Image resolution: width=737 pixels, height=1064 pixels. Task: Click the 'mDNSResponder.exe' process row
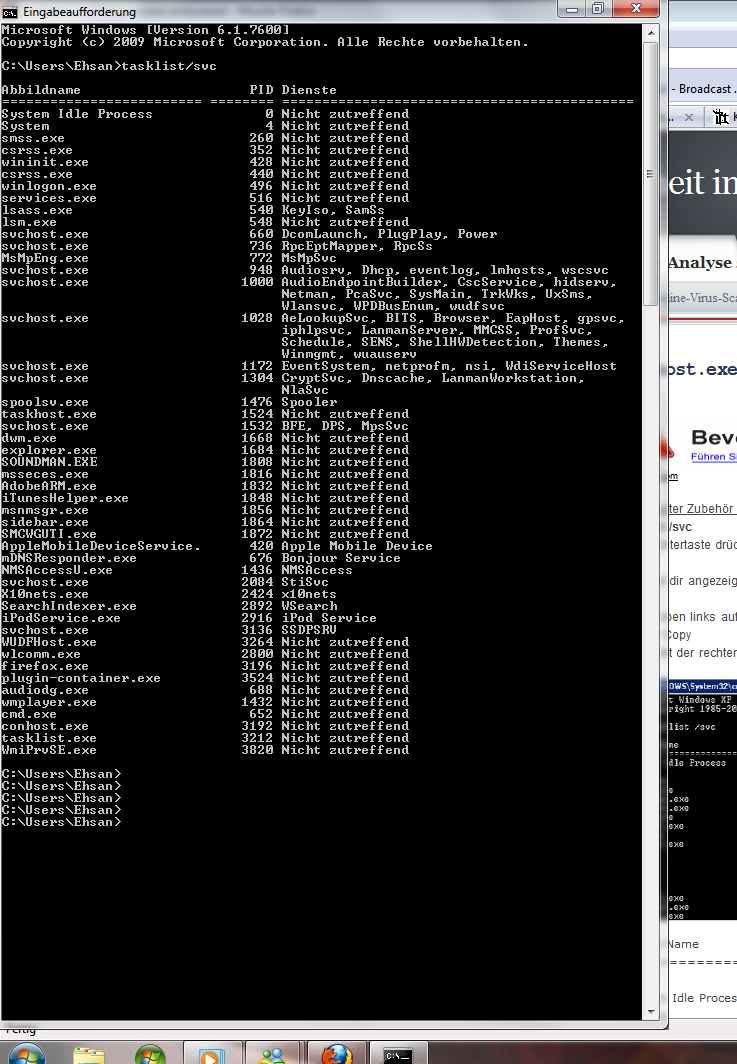coord(201,558)
